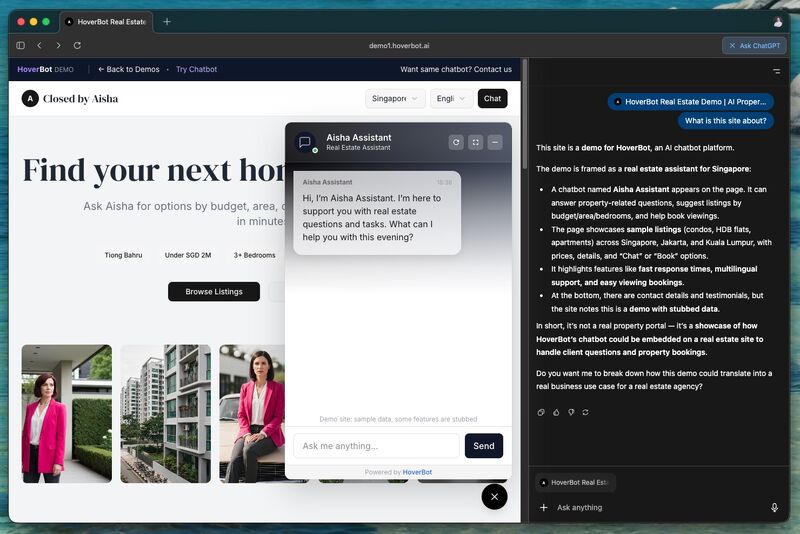The height and width of the screenshot is (534, 800).
Task: Copy the ChatGPT response
Action: 541,412
